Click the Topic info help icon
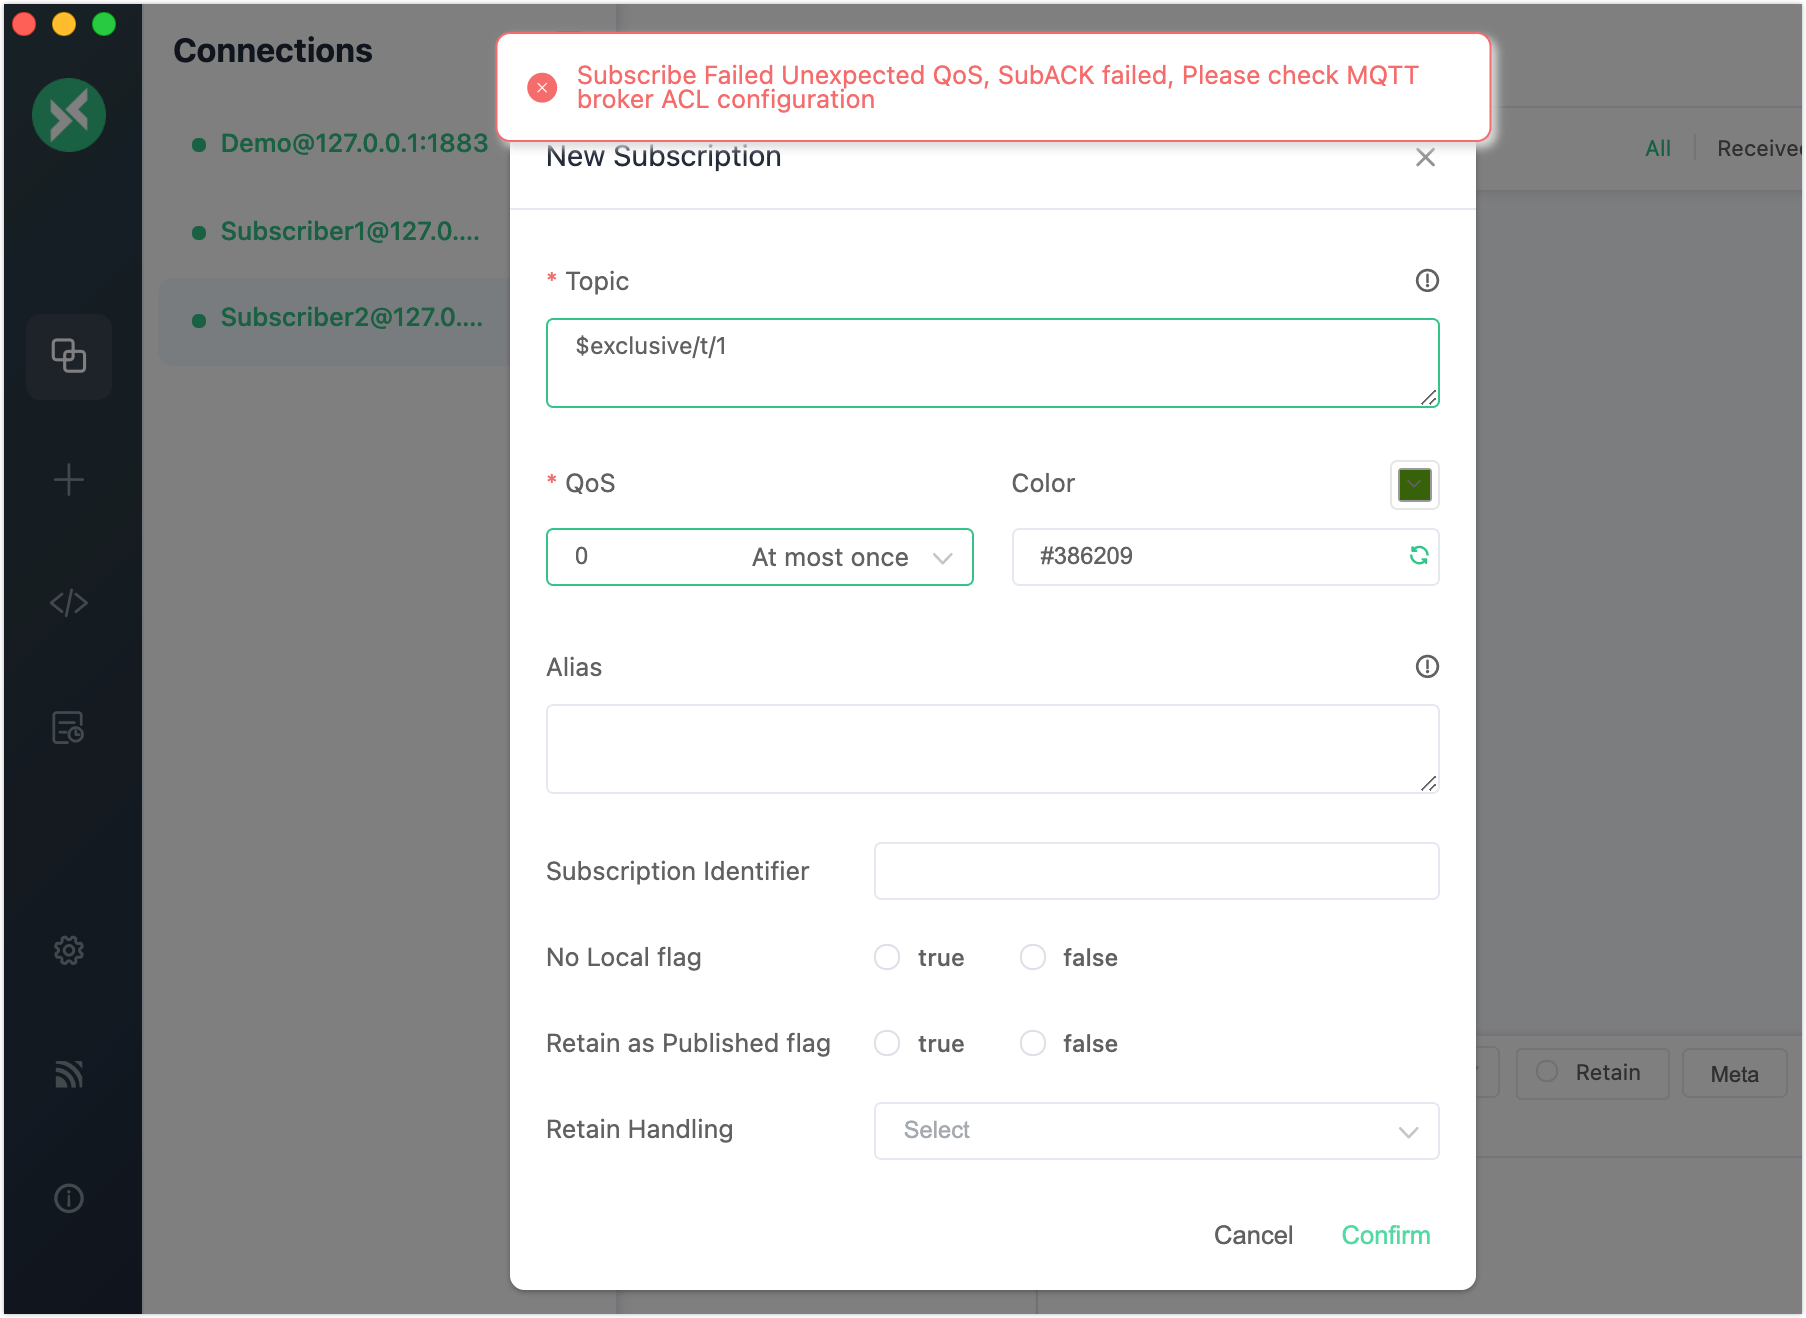Screen dimensions: 1806x1318 pos(1427,281)
